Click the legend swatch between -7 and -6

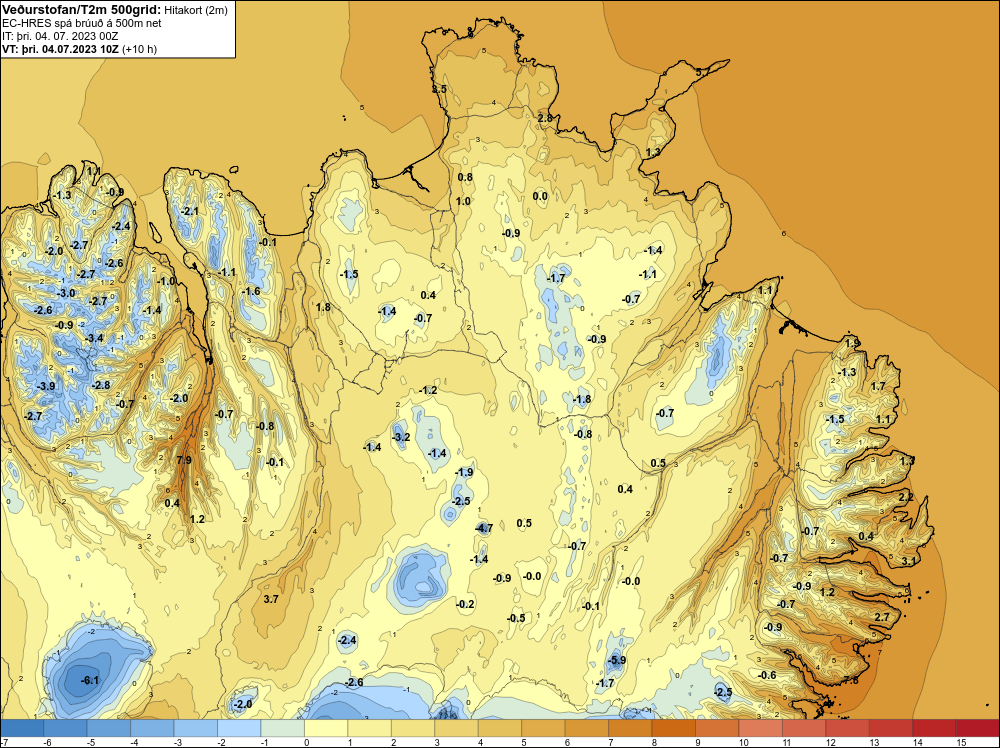click(x=22, y=728)
